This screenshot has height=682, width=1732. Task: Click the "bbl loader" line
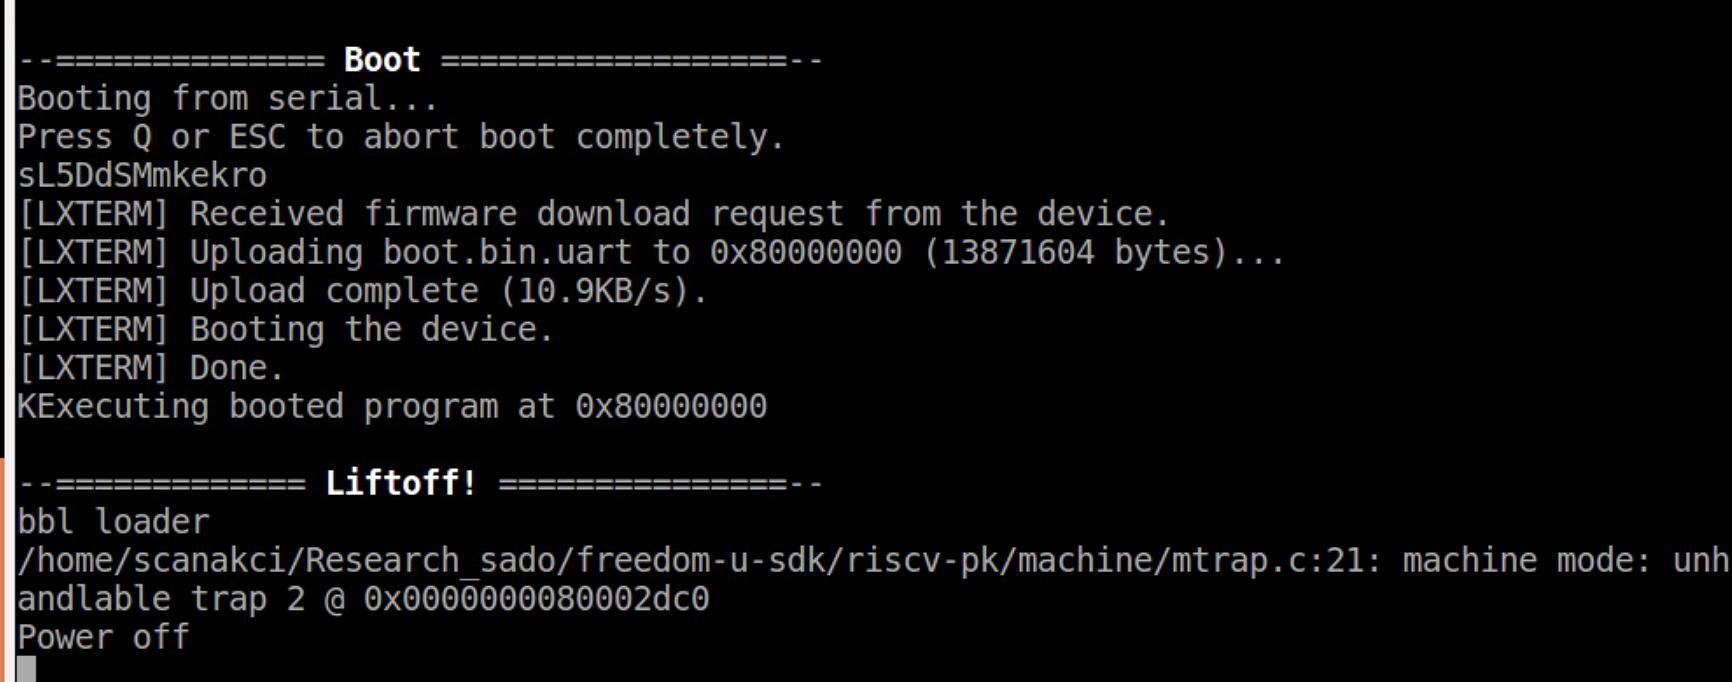[x=113, y=522]
